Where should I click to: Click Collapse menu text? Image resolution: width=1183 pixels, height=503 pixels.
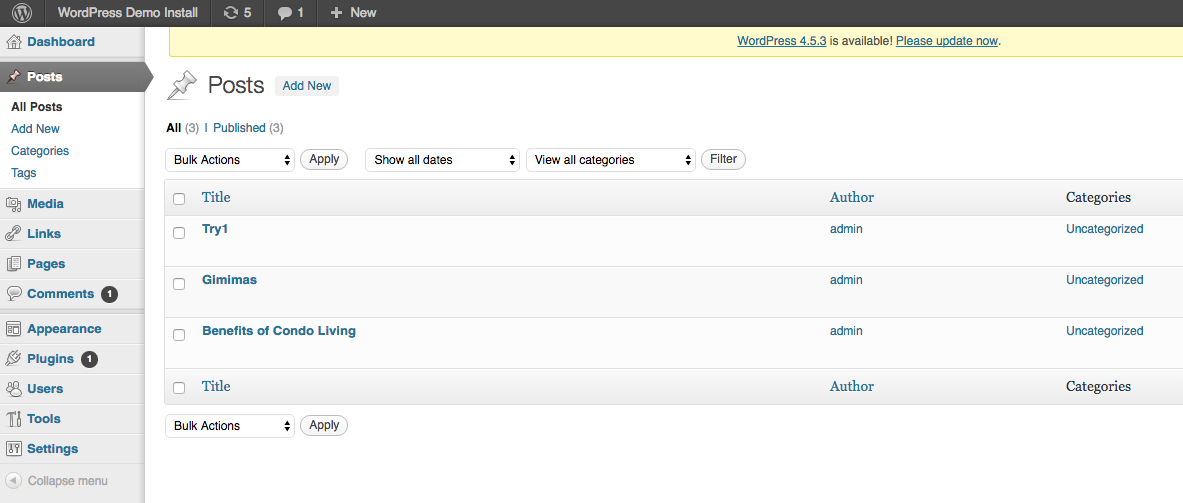click(x=68, y=481)
